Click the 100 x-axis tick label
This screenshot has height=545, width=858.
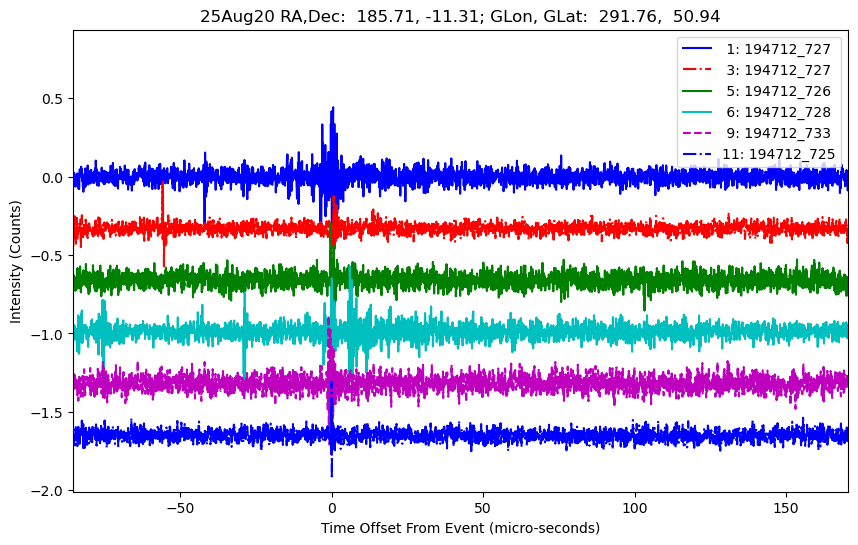pos(635,508)
